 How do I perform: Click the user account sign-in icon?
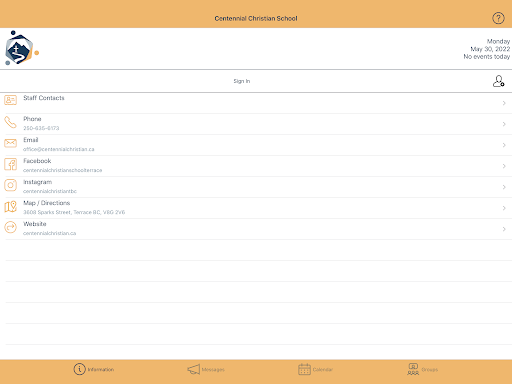pyautogui.click(x=499, y=81)
